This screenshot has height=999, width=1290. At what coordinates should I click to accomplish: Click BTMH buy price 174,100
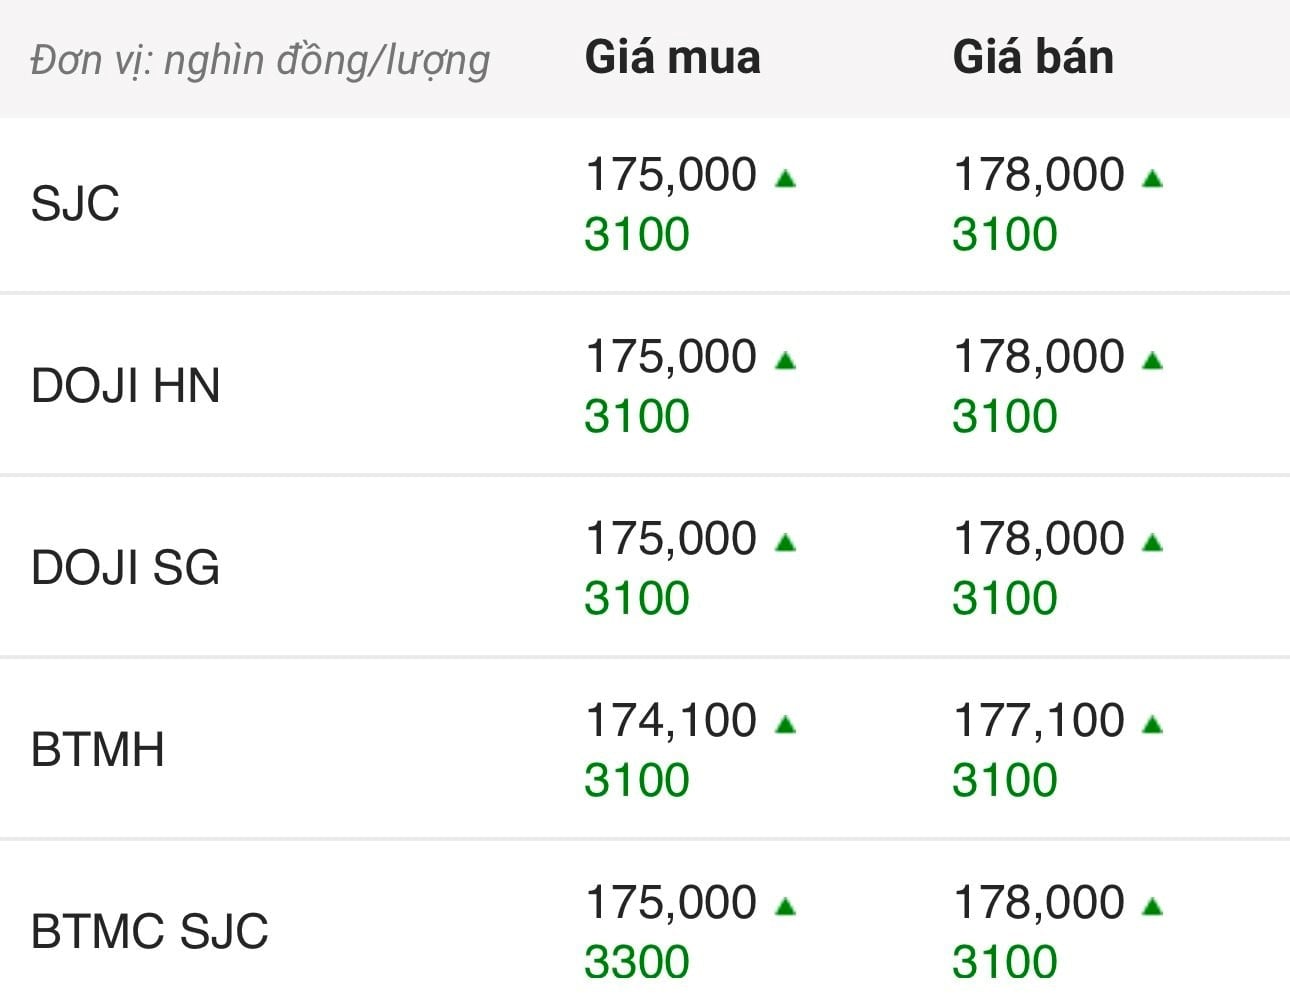point(670,721)
